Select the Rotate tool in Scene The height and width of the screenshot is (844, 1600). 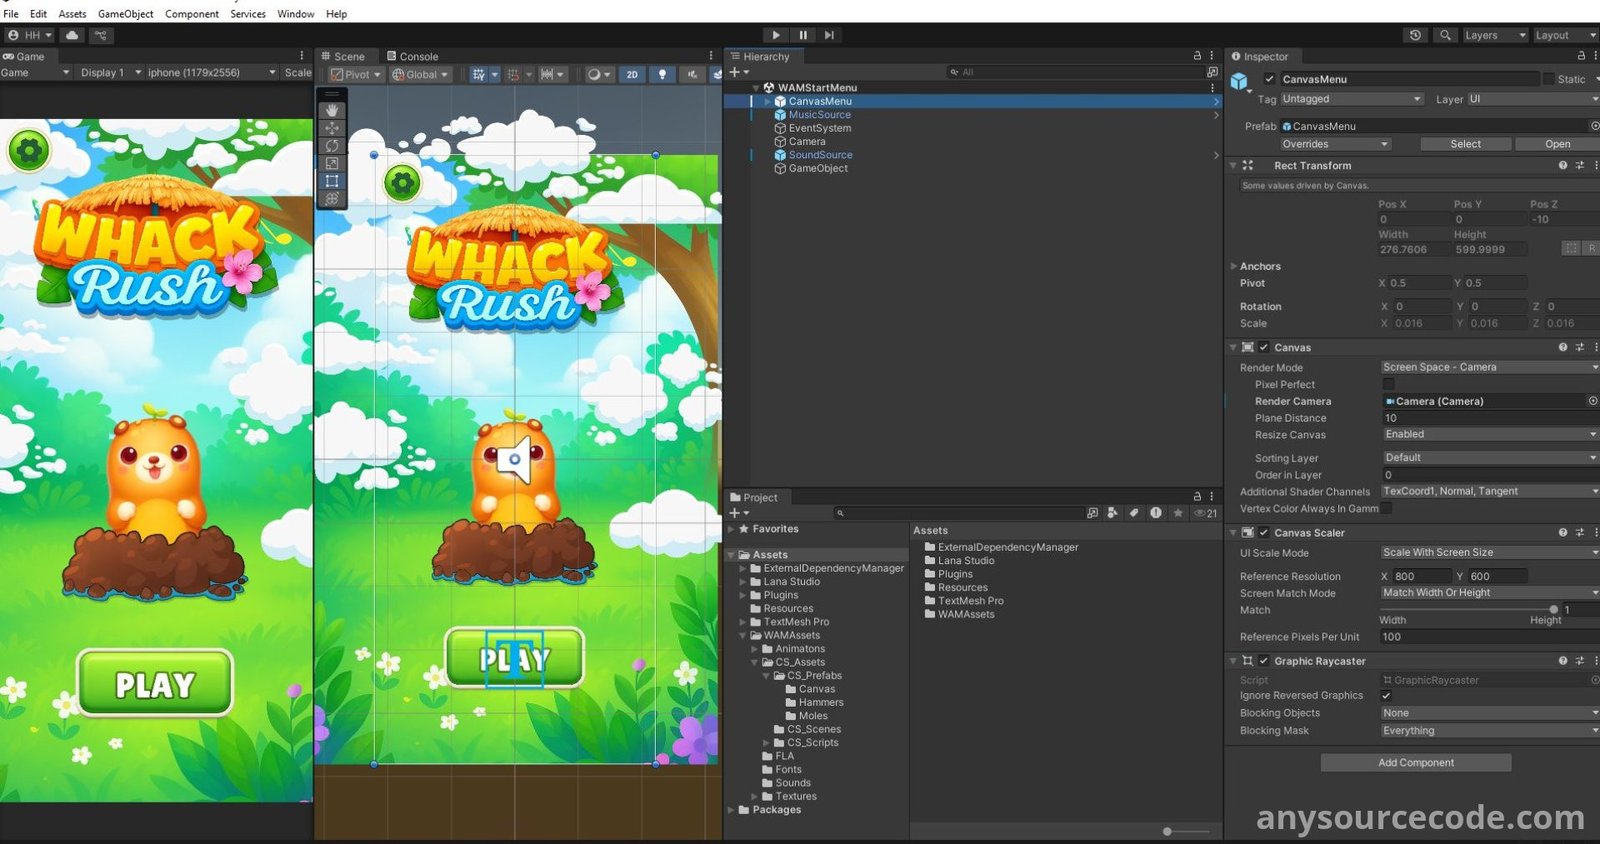point(332,146)
